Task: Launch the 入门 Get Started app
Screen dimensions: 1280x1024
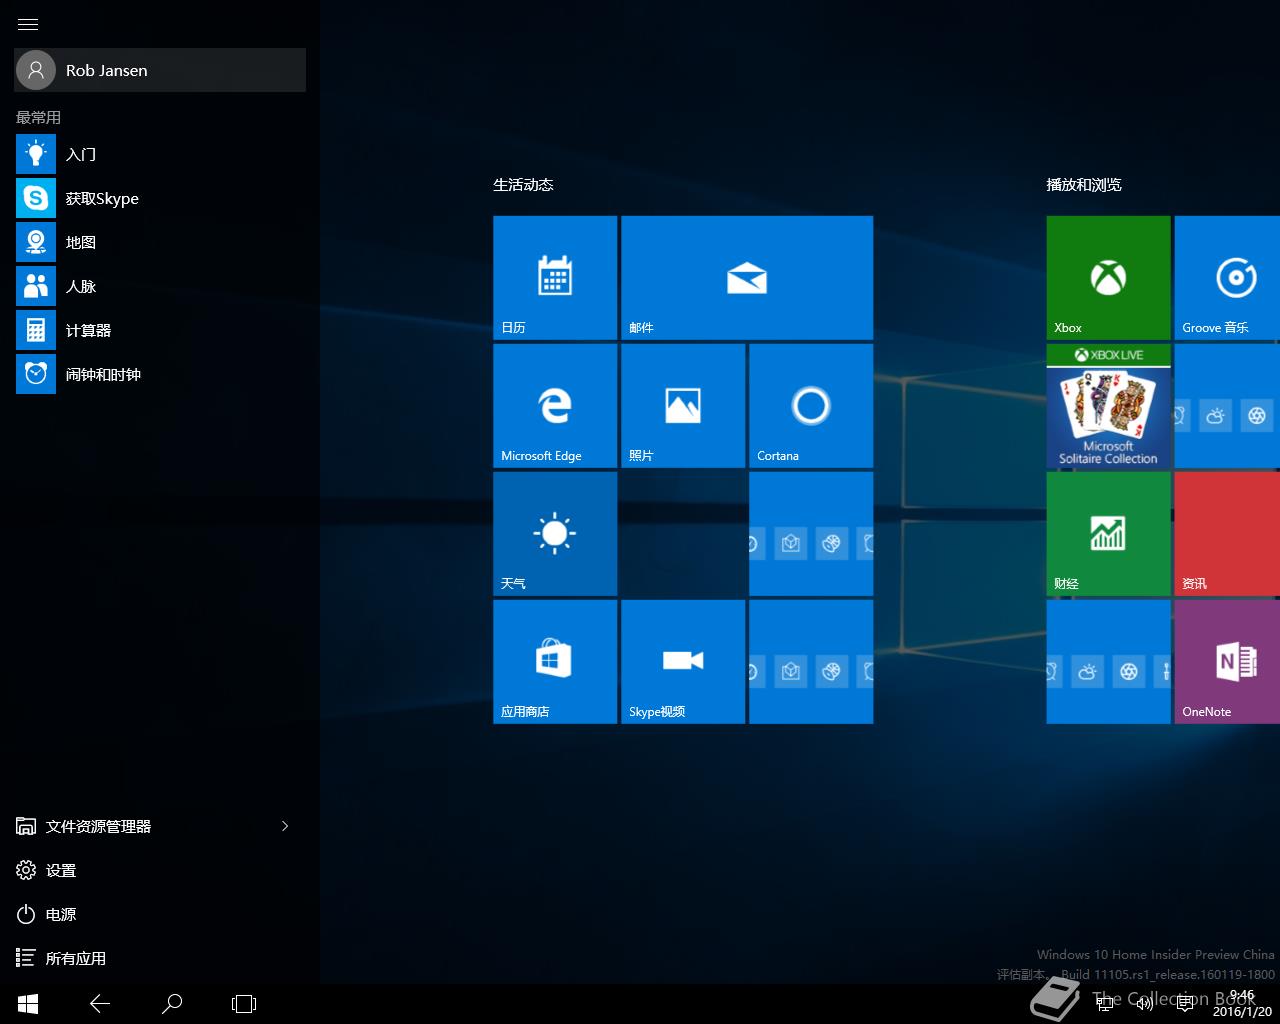Action: [x=160, y=154]
